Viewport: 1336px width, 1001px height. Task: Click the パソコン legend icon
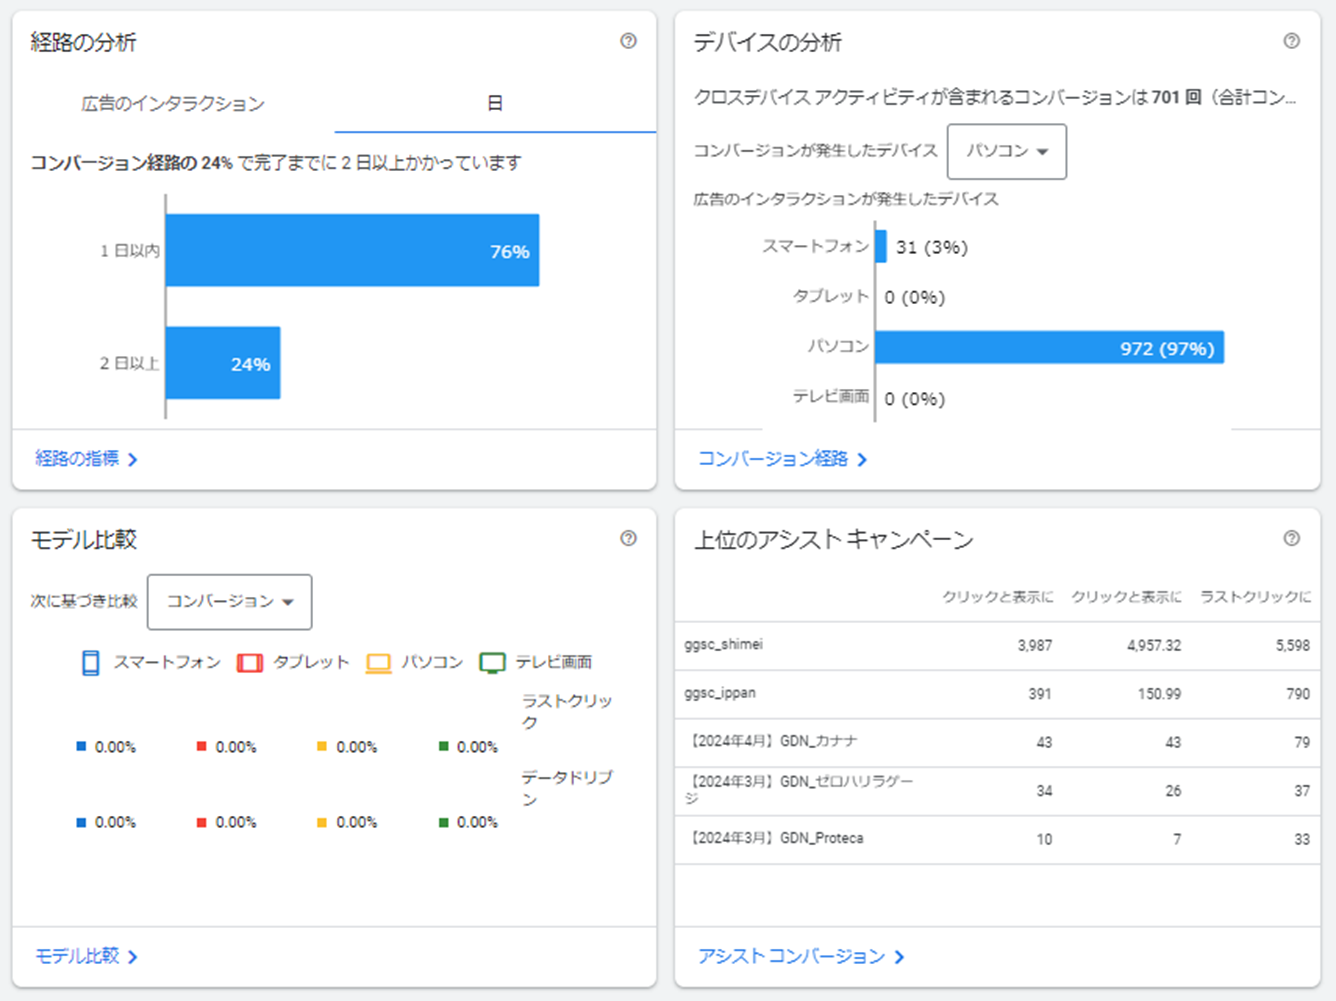pyautogui.click(x=379, y=662)
